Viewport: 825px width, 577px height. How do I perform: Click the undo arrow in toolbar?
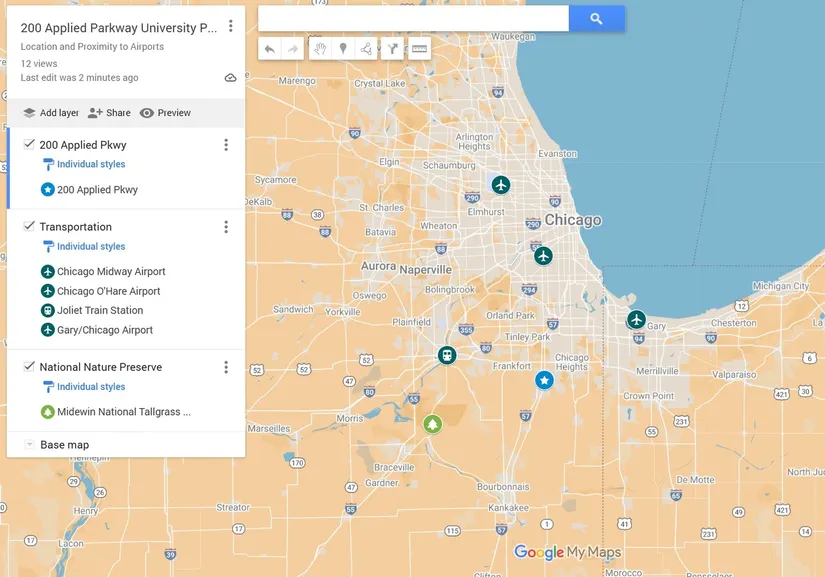[x=270, y=49]
